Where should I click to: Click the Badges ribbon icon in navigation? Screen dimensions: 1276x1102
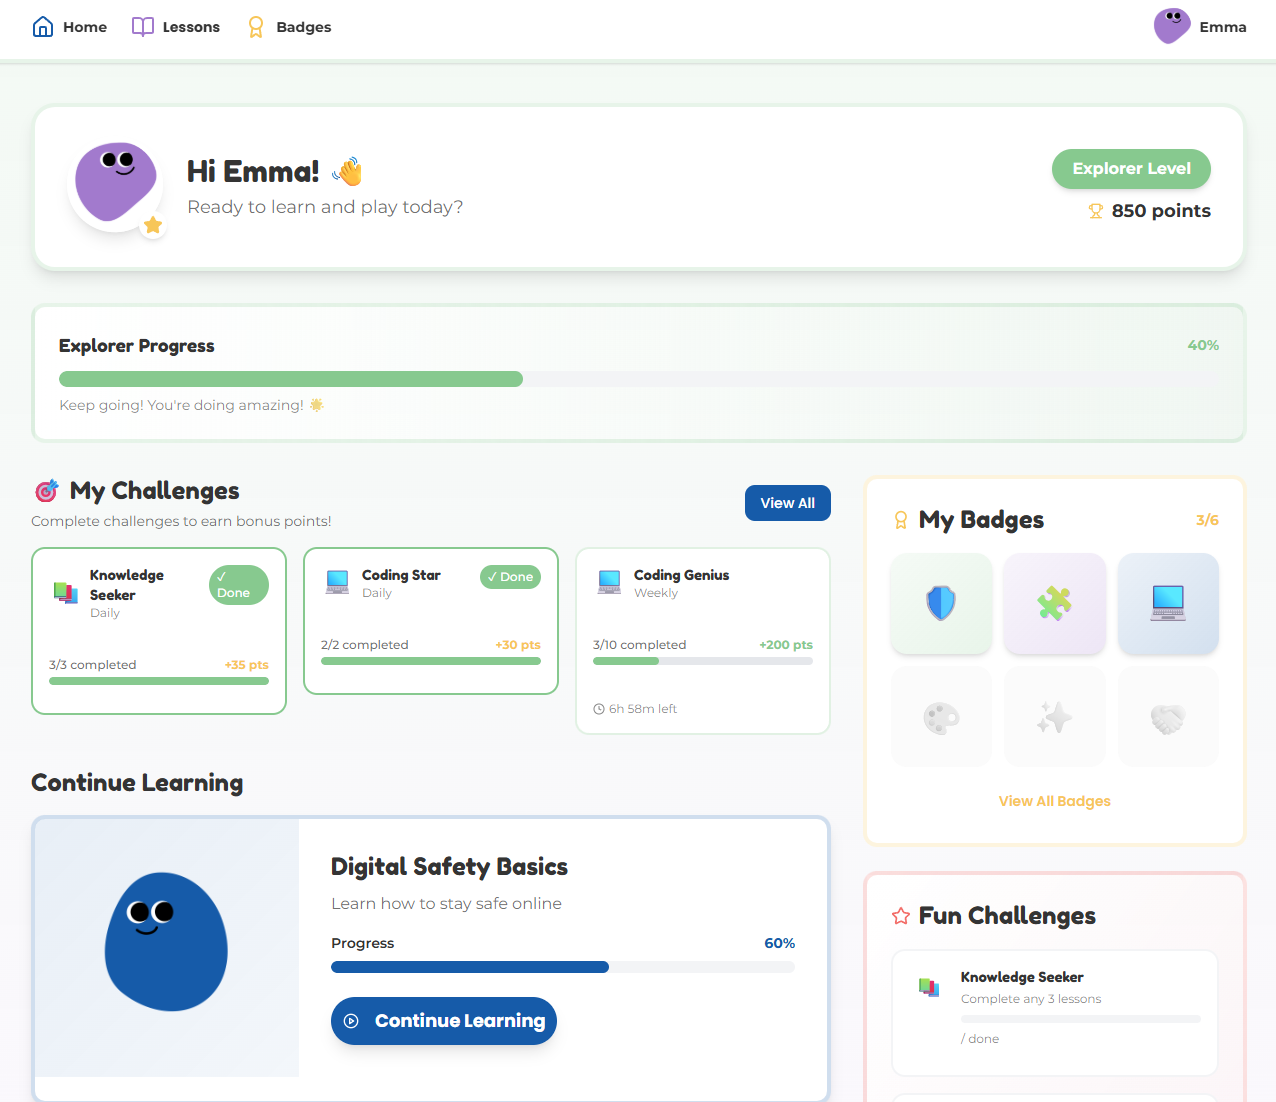(x=255, y=27)
